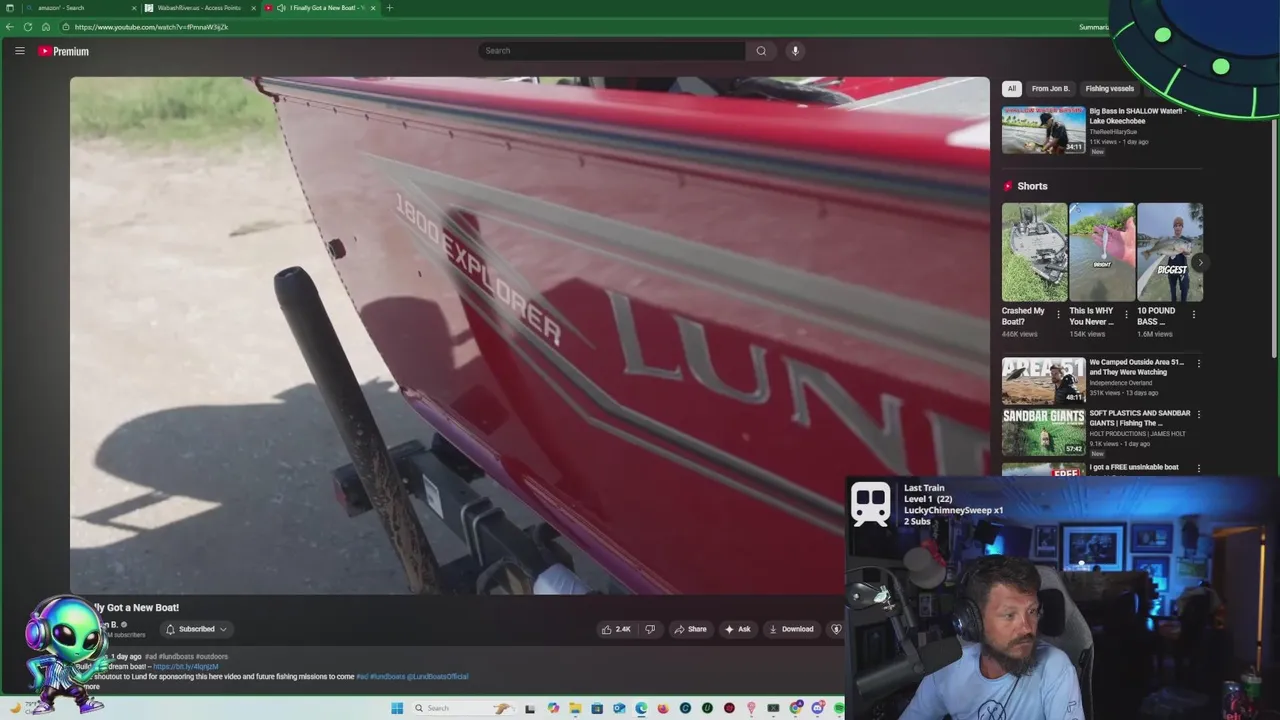Select the Fishing vessels chip
This screenshot has height=720, width=1280.
click(1110, 88)
